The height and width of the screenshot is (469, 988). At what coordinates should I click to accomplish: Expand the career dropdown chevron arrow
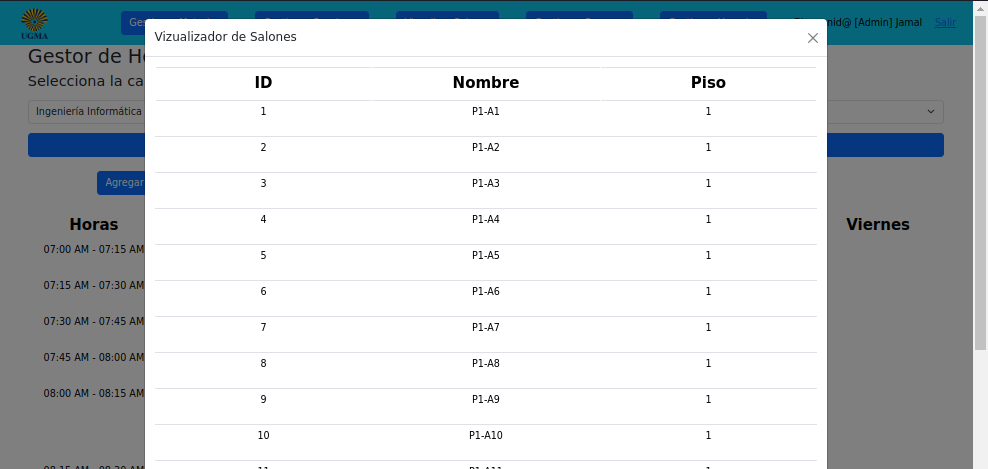[931, 112]
